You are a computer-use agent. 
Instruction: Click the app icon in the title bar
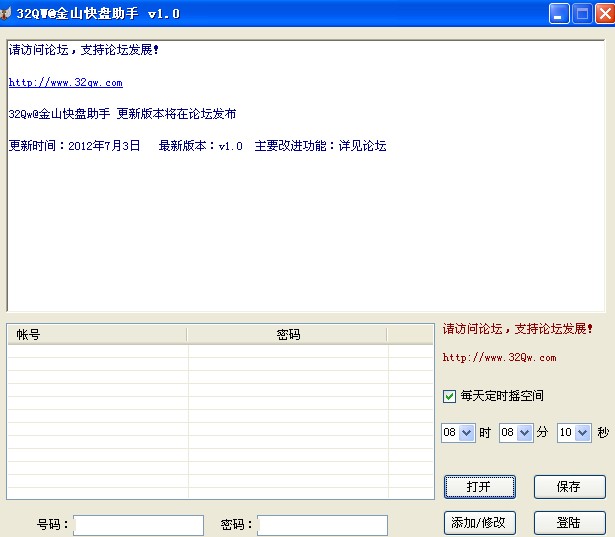[5, 14]
